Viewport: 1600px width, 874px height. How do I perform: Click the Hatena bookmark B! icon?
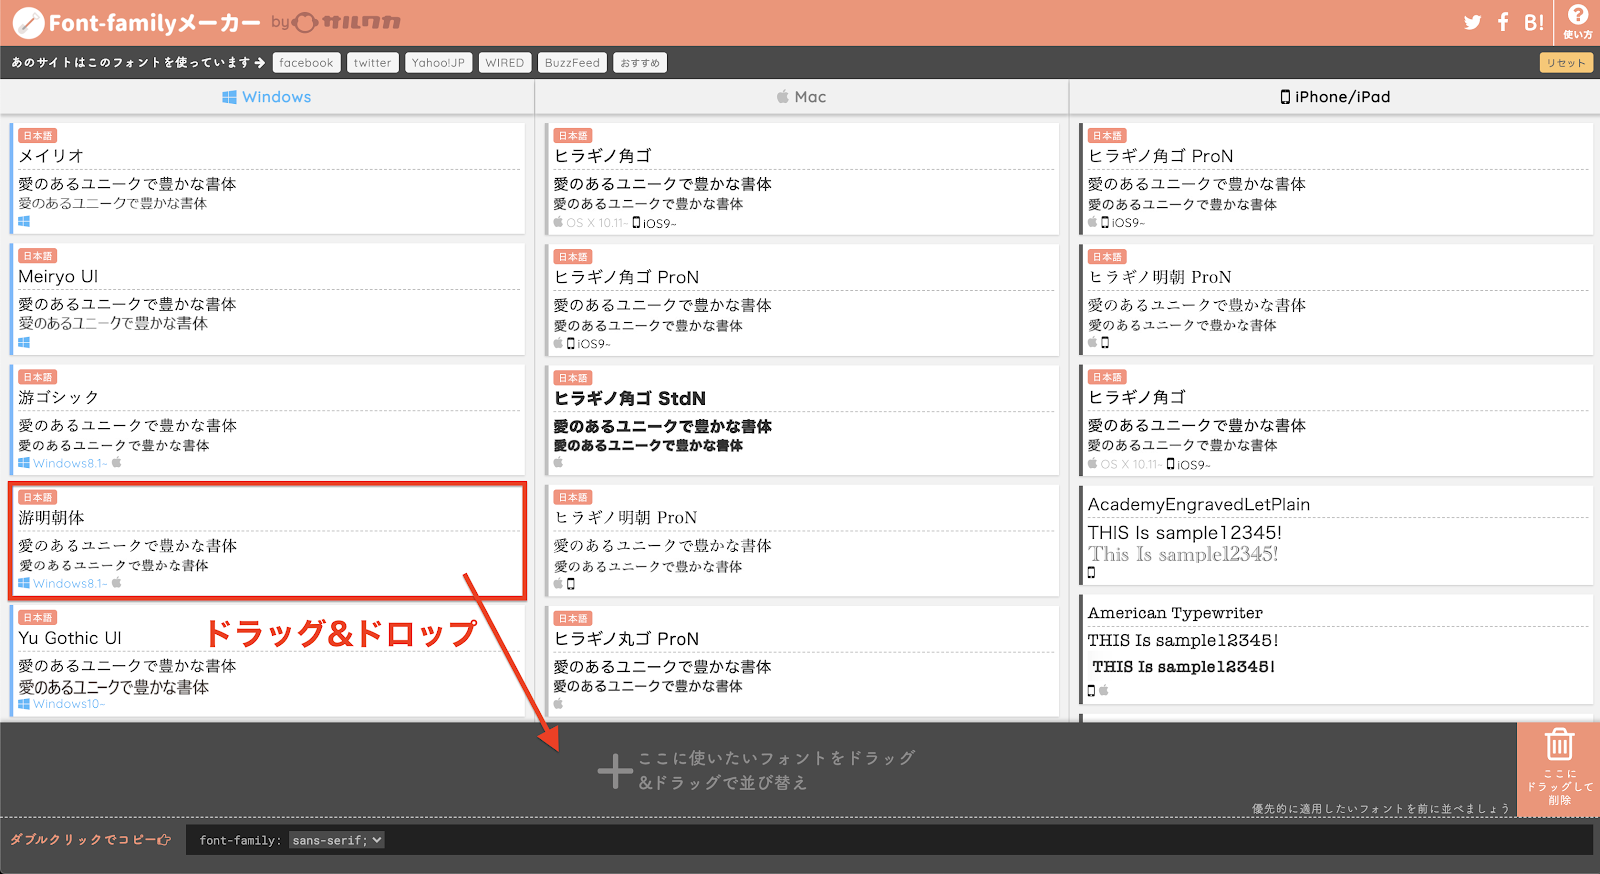point(1533,22)
